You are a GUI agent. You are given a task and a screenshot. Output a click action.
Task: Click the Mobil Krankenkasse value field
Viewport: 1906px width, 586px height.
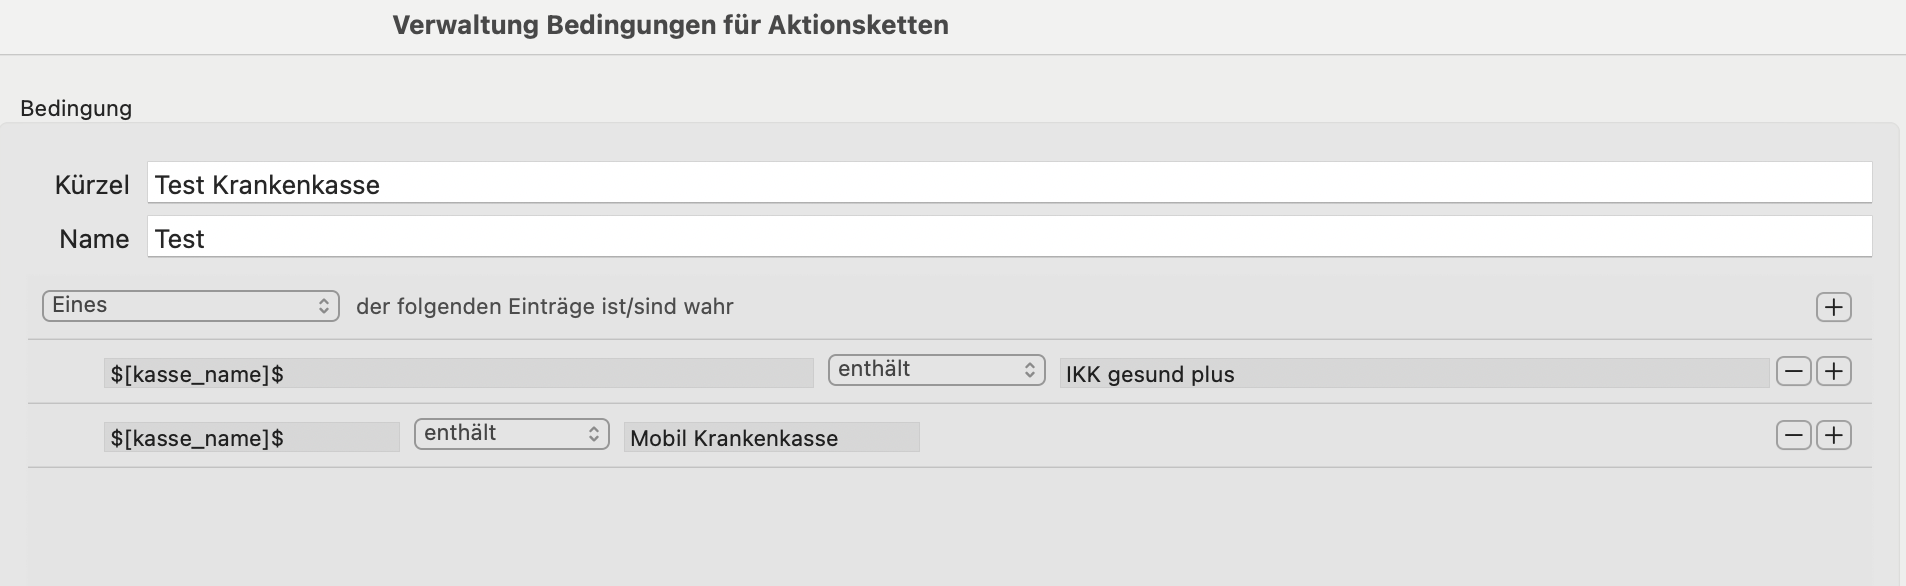point(772,438)
